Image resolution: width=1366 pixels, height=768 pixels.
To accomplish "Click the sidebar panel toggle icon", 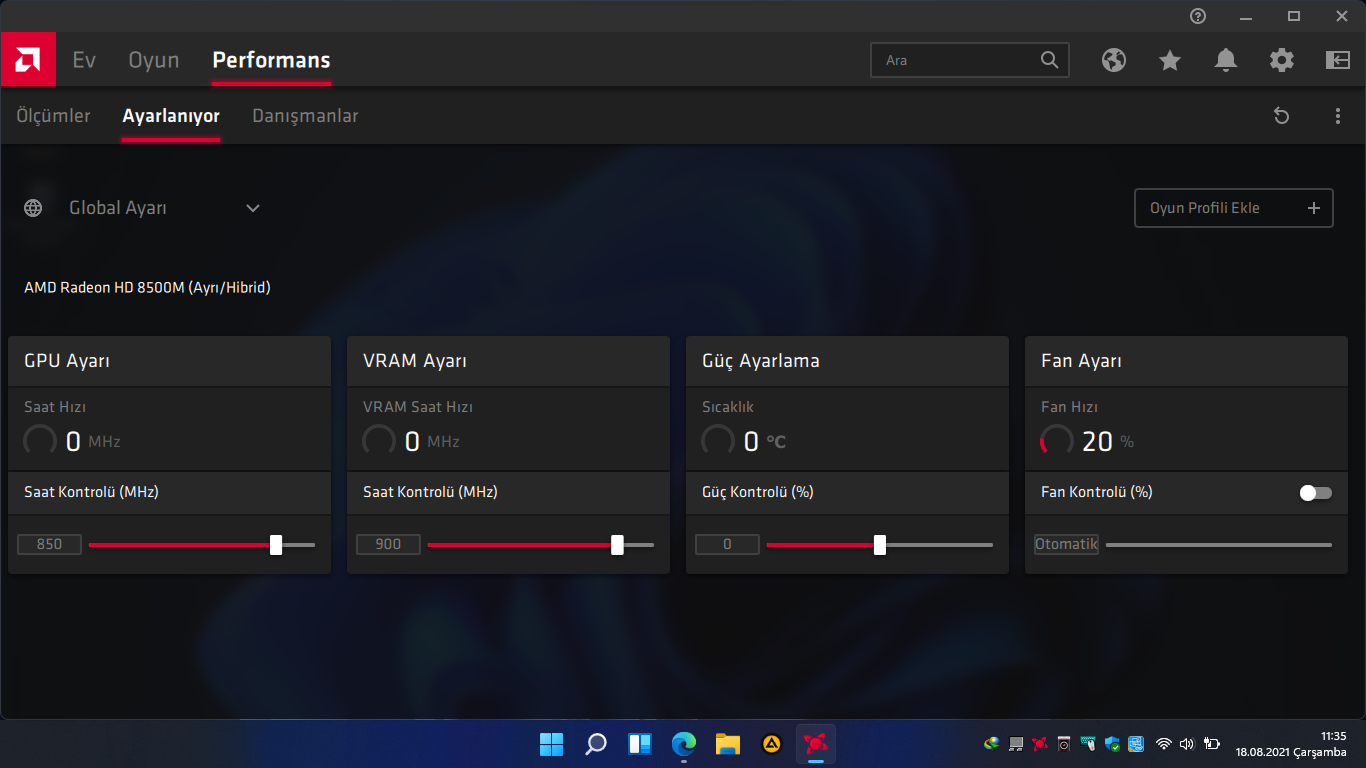I will pos(1338,60).
